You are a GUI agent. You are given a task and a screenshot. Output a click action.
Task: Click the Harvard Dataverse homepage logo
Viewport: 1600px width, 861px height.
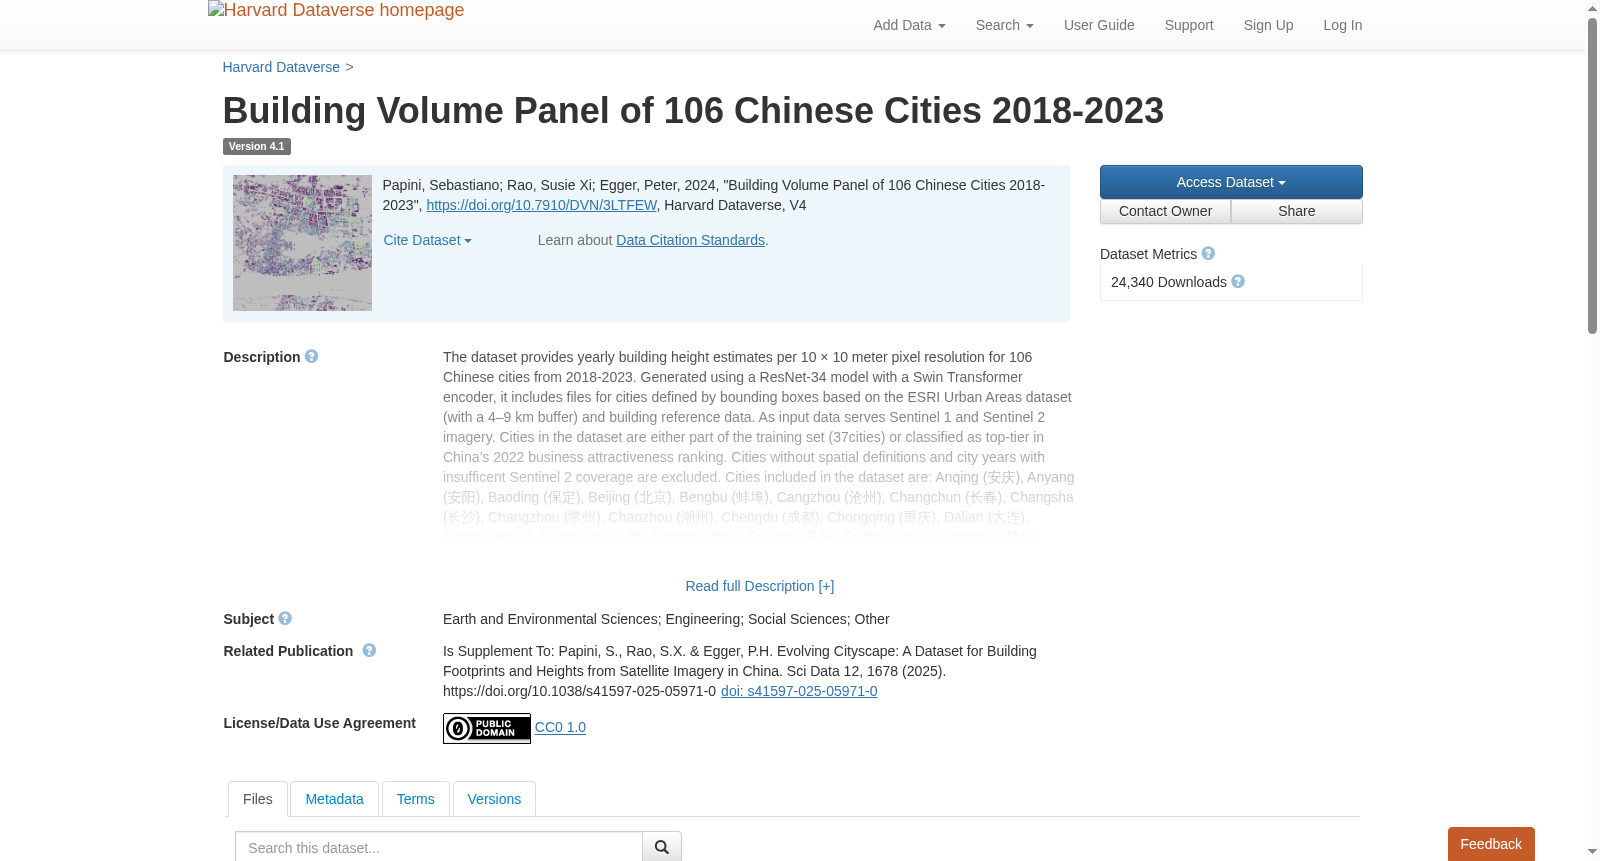tap(336, 11)
